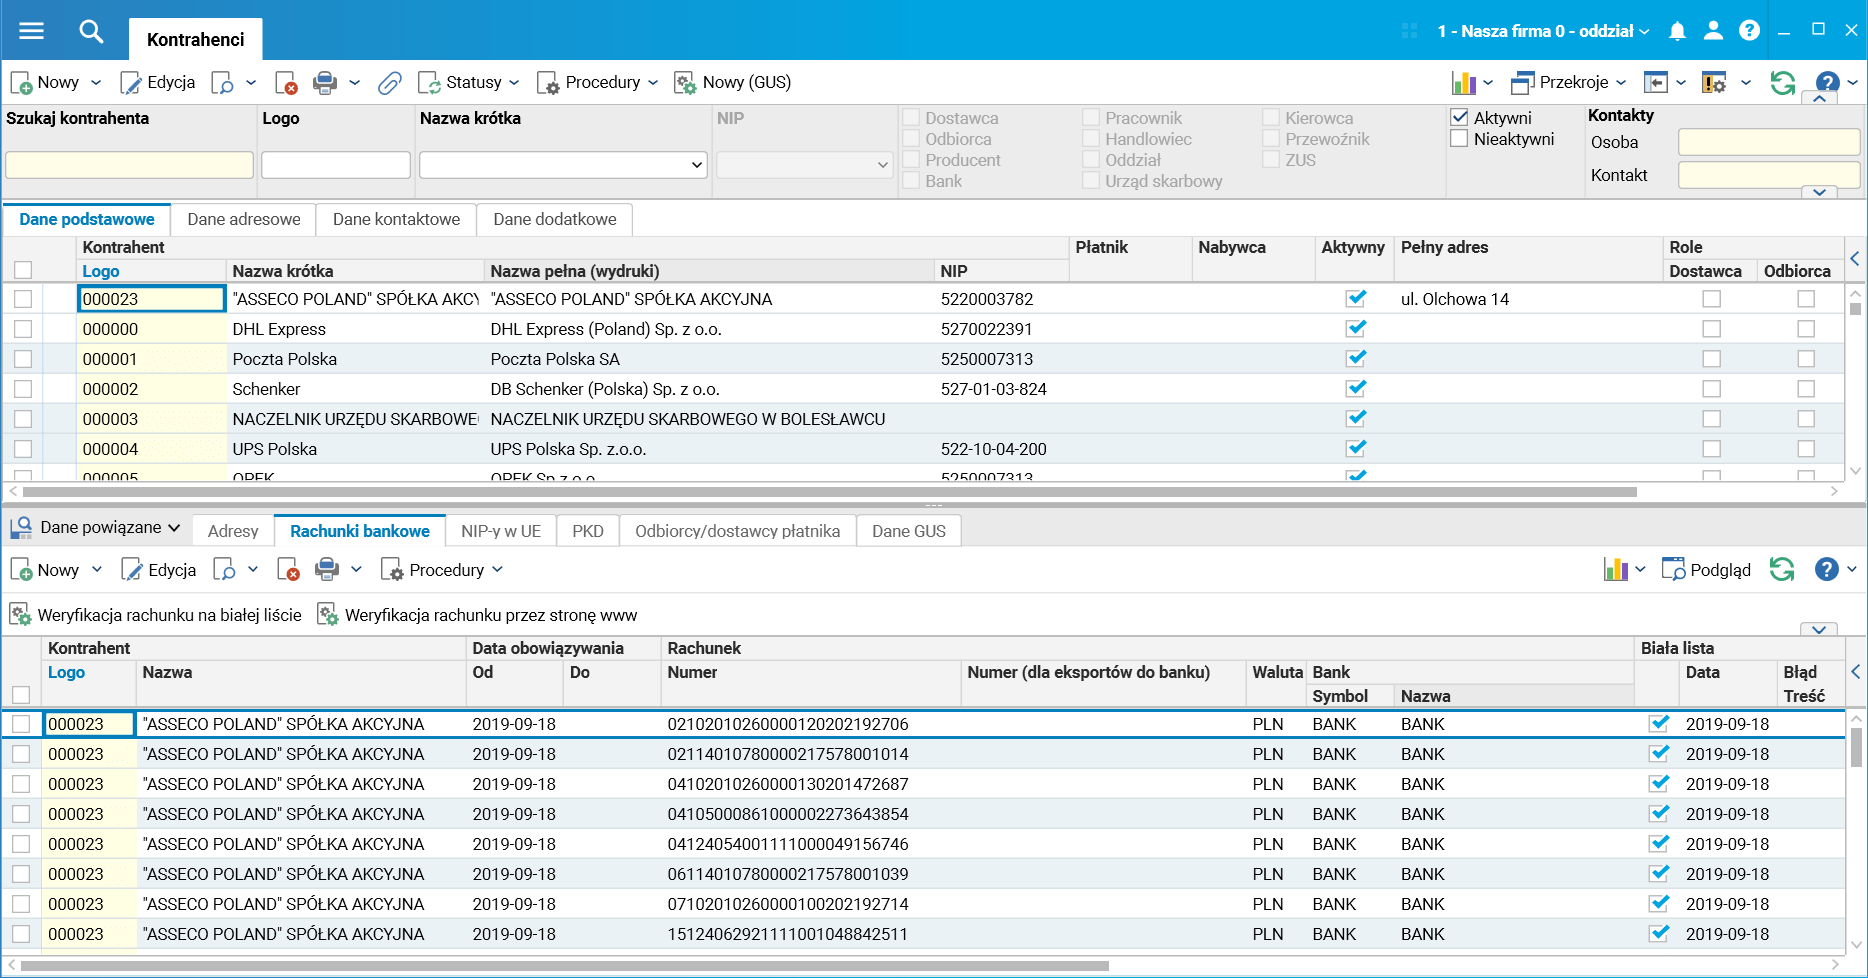The height and width of the screenshot is (978, 1868).
Task: Switch to the Dane adresowe tab
Action: click(x=243, y=219)
